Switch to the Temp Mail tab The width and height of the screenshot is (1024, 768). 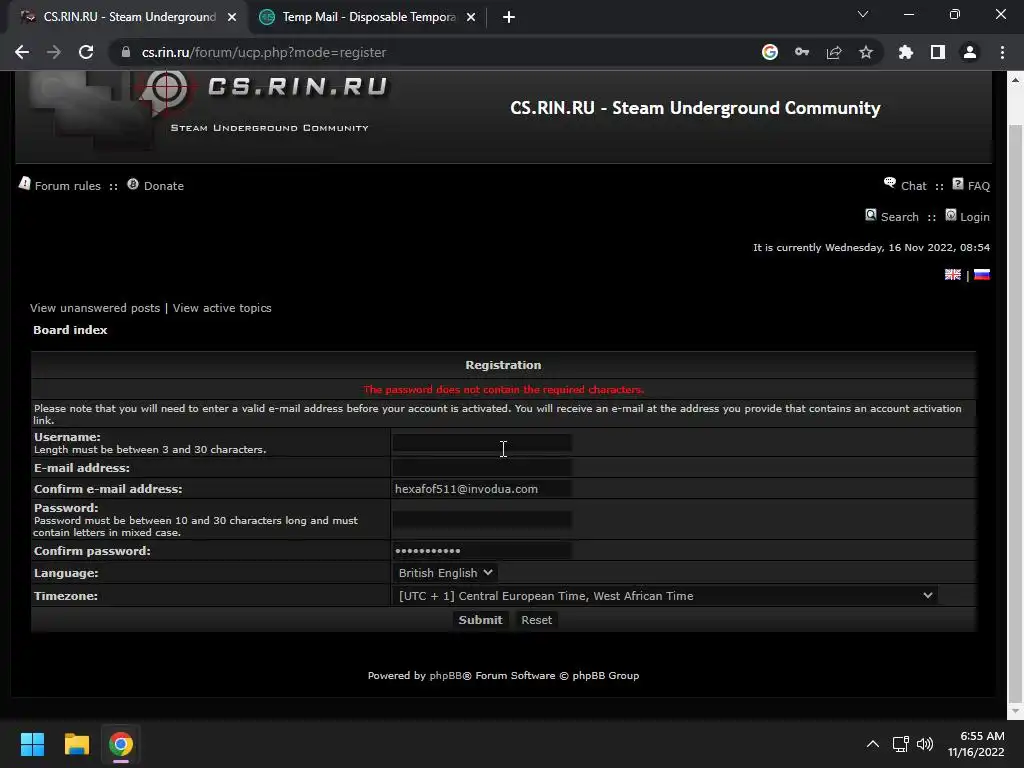(x=368, y=17)
